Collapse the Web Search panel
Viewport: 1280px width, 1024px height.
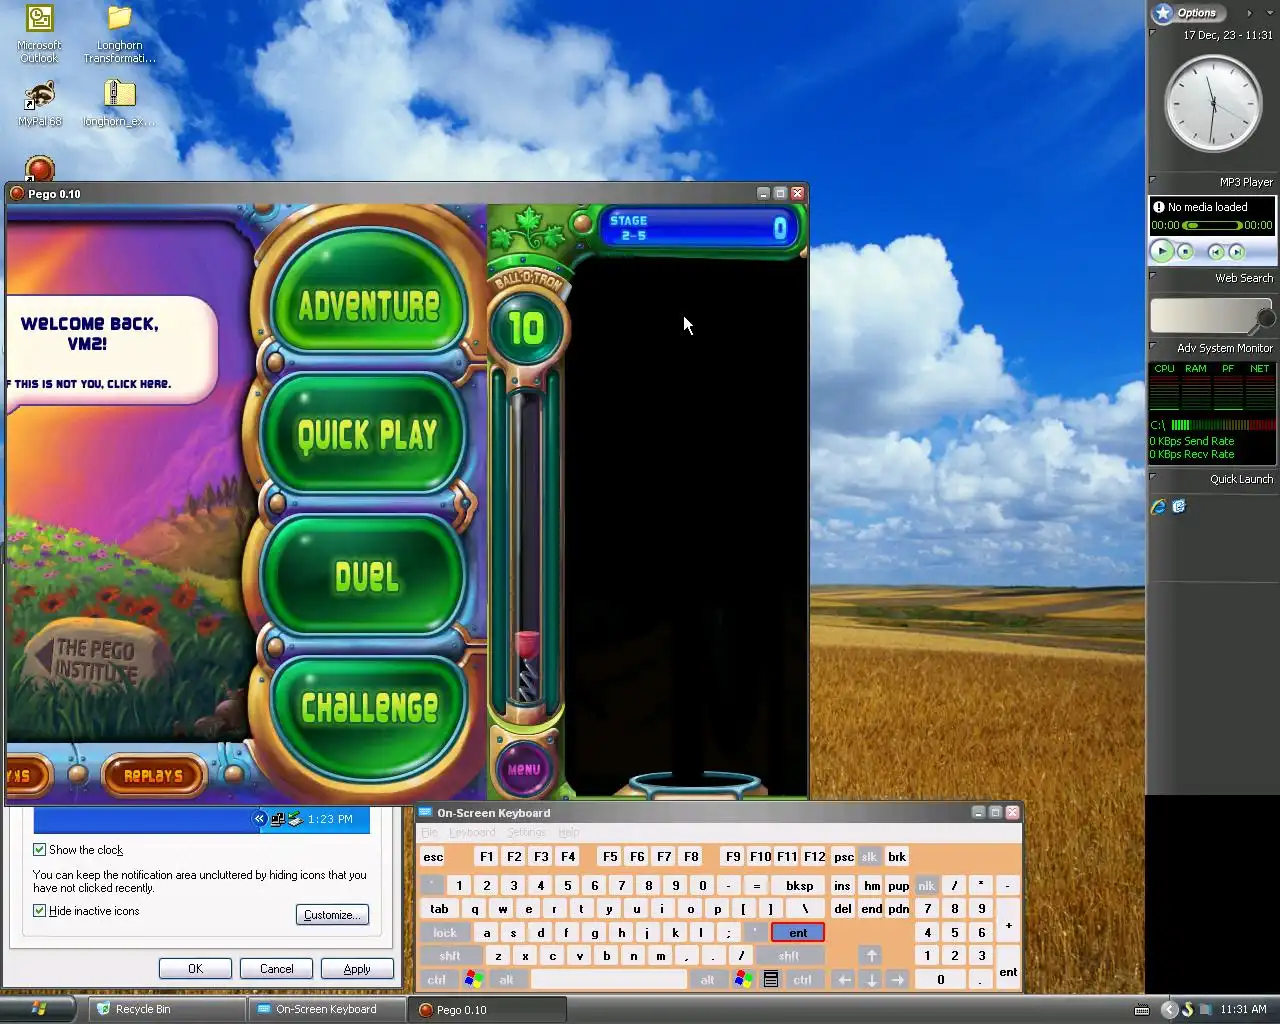1153,276
